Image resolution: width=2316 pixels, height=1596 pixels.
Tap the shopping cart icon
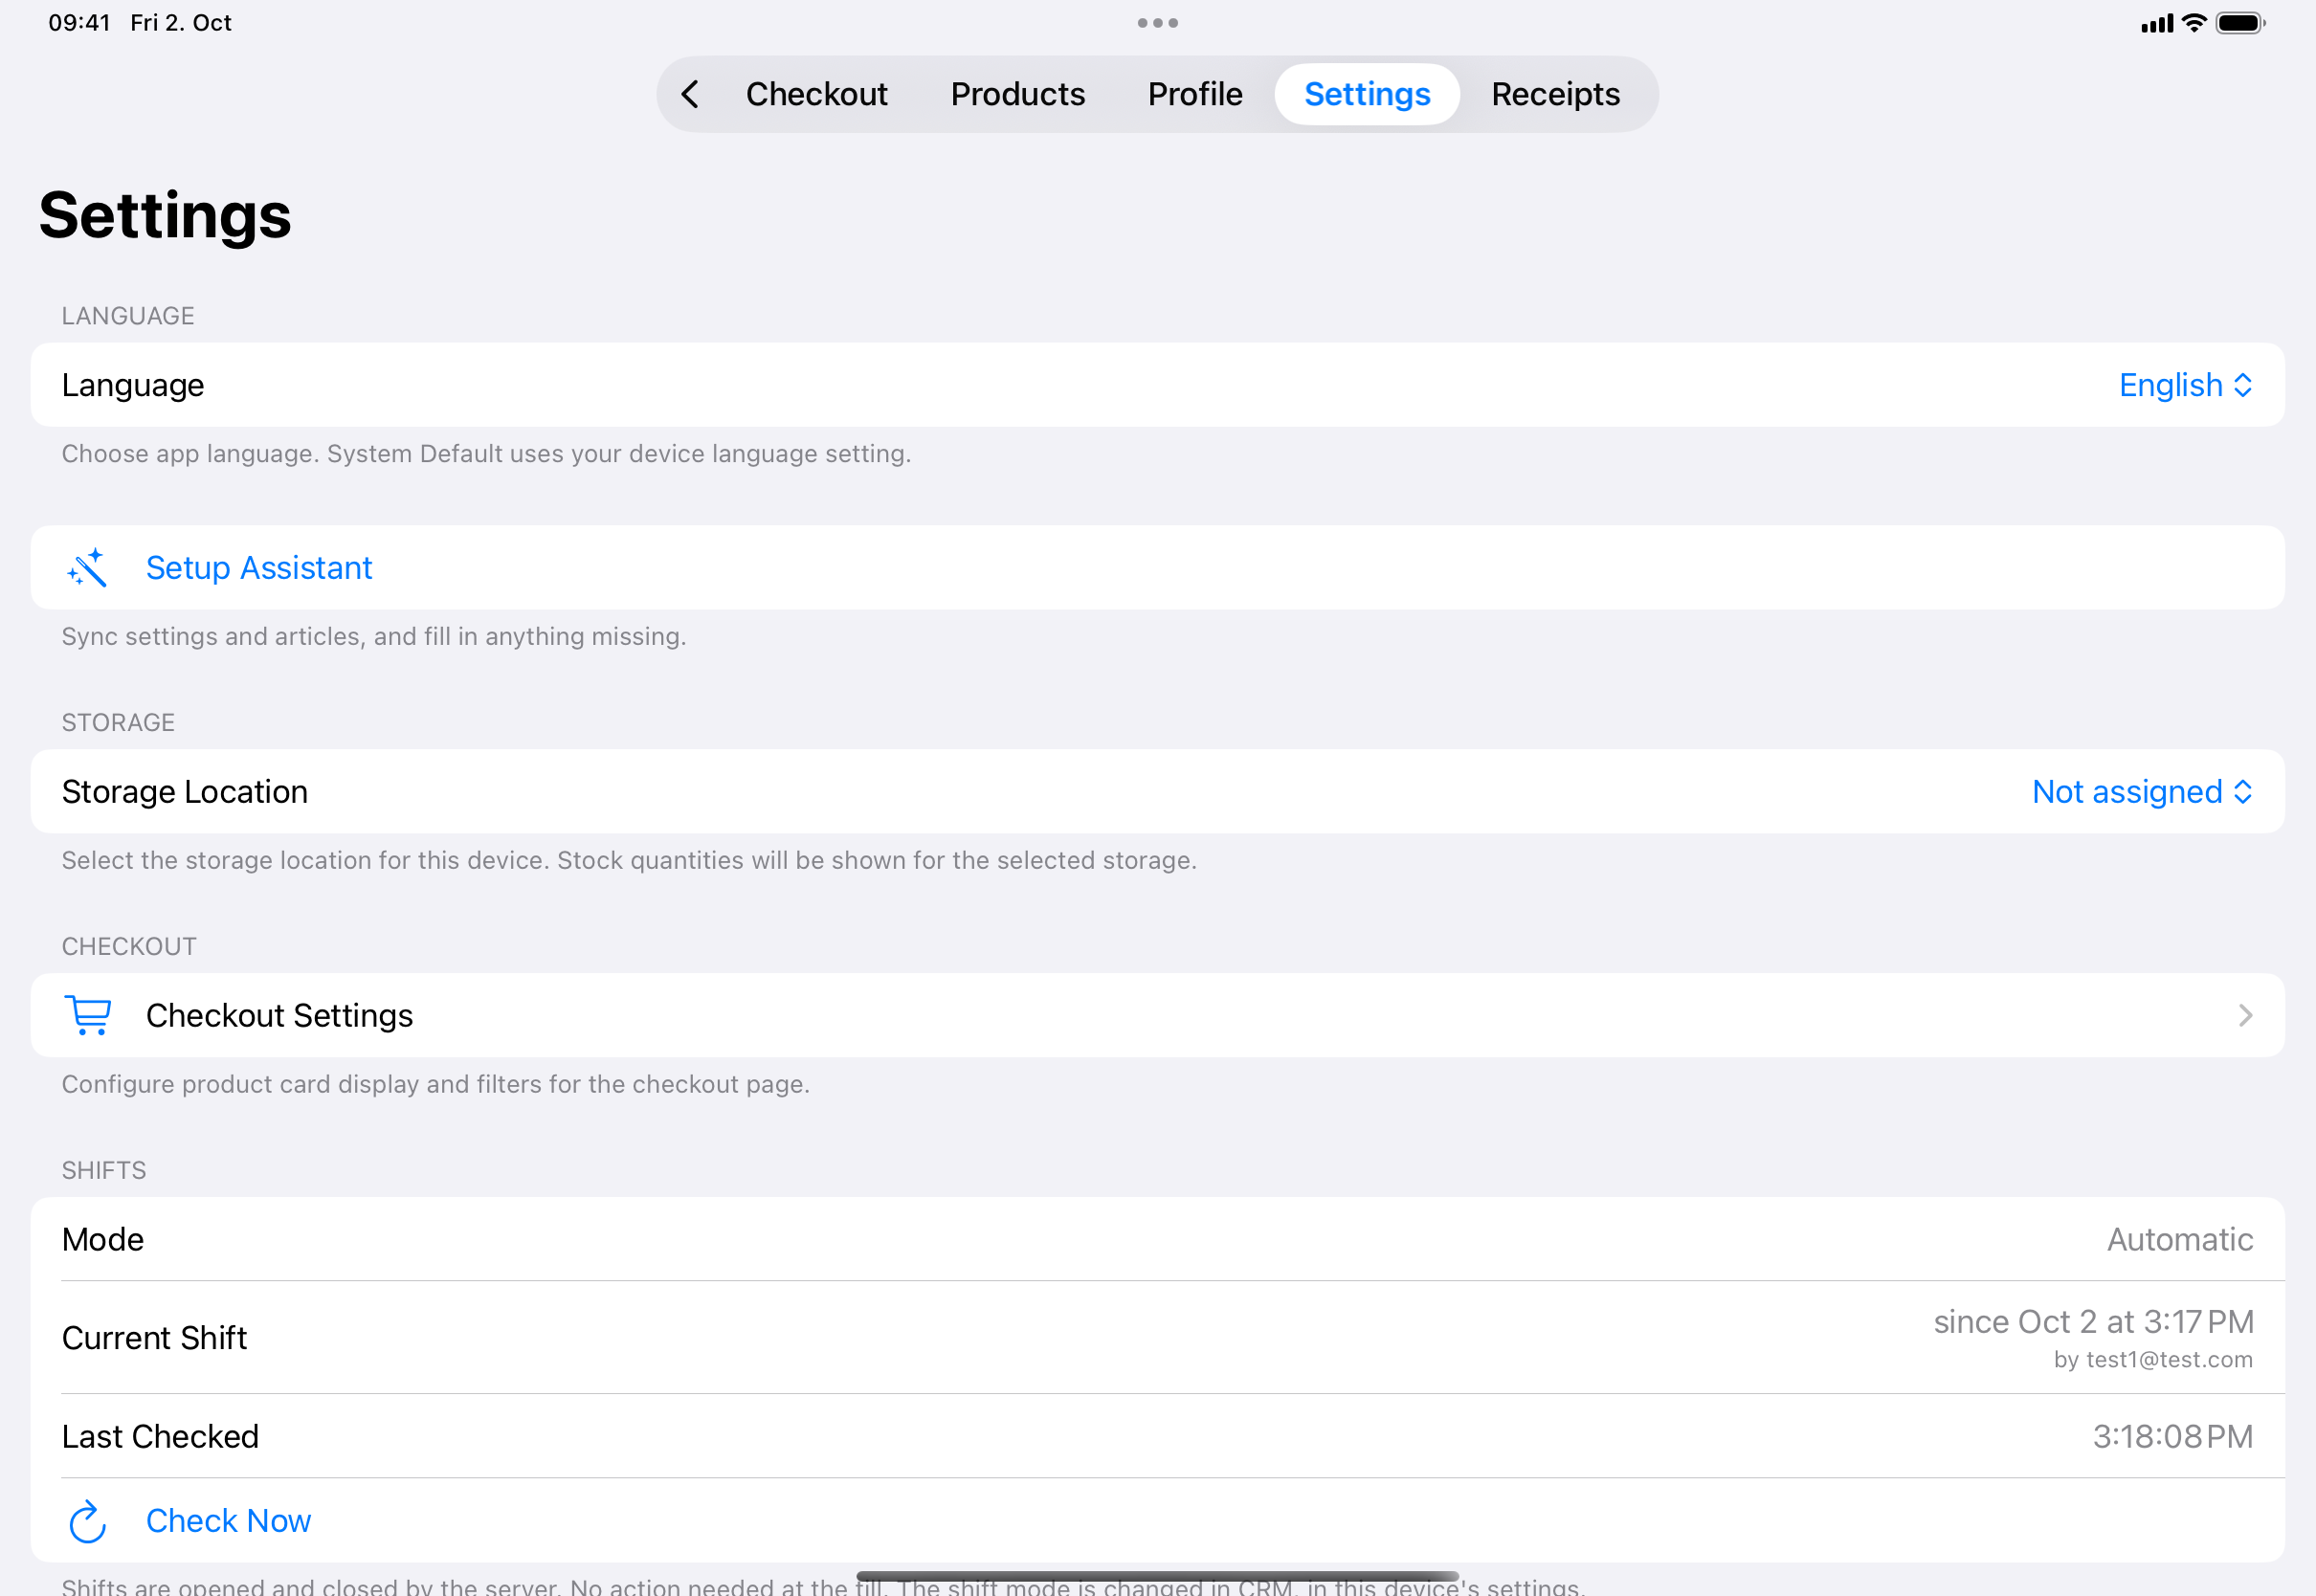pos(88,1015)
